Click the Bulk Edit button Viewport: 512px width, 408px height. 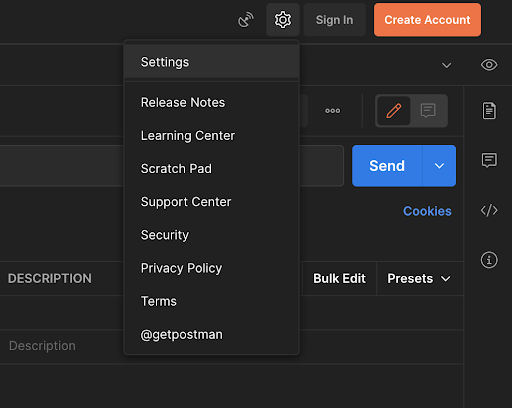(339, 278)
